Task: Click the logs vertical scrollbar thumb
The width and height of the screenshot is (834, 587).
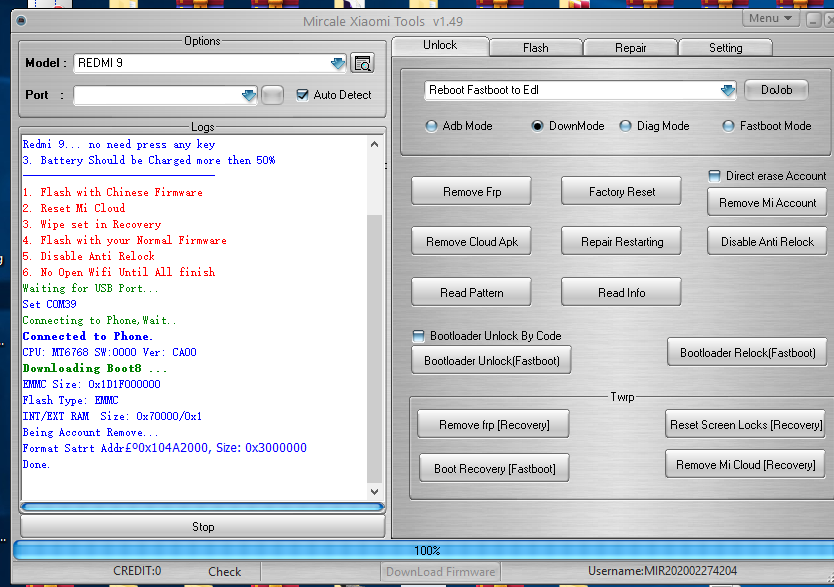Action: [x=374, y=348]
